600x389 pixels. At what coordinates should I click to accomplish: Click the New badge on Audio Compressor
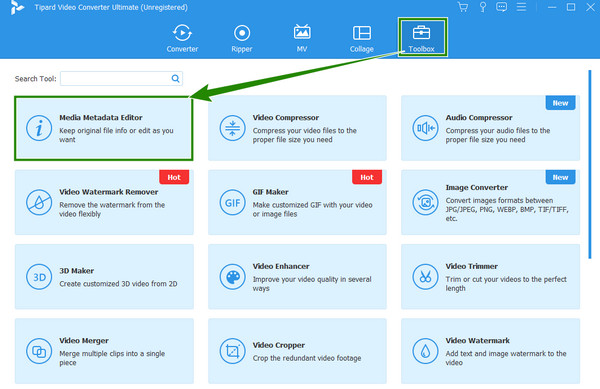click(560, 103)
